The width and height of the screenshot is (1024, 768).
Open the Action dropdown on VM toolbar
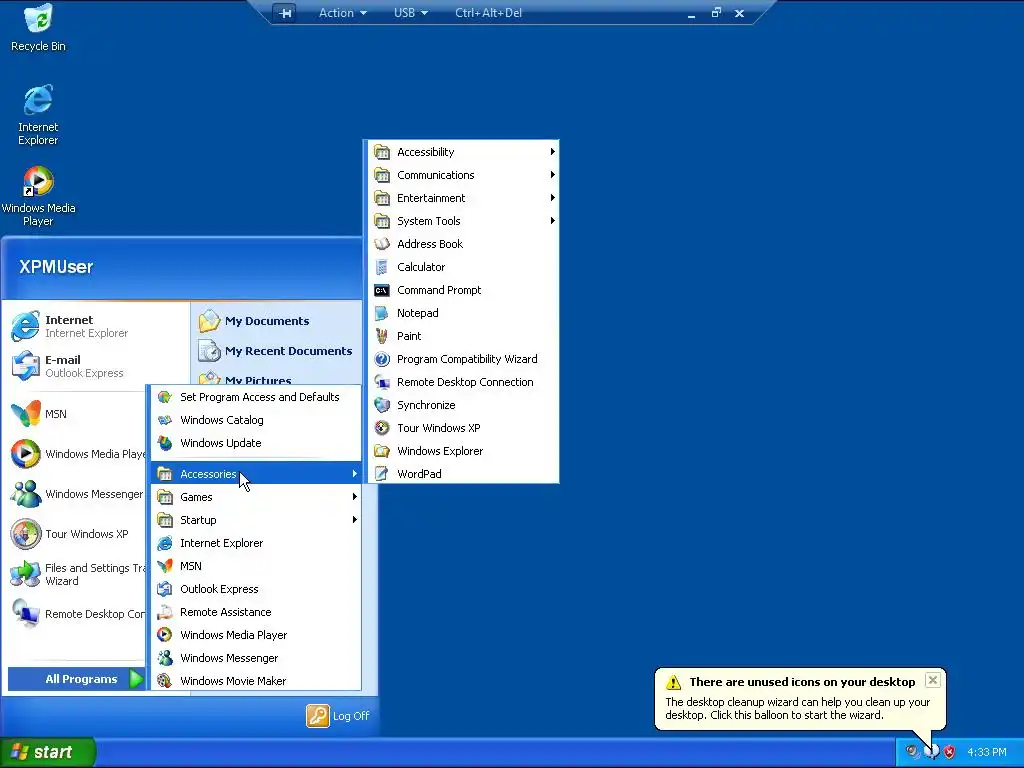click(x=343, y=13)
